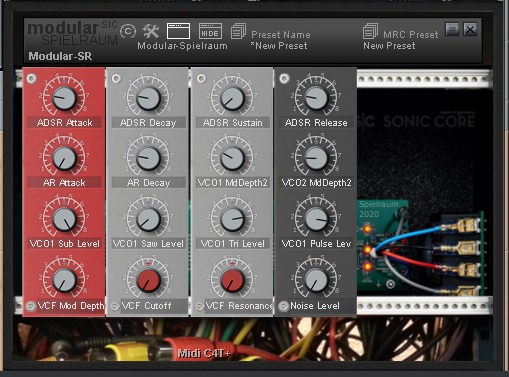Click the ADSR Release knob

point(316,98)
